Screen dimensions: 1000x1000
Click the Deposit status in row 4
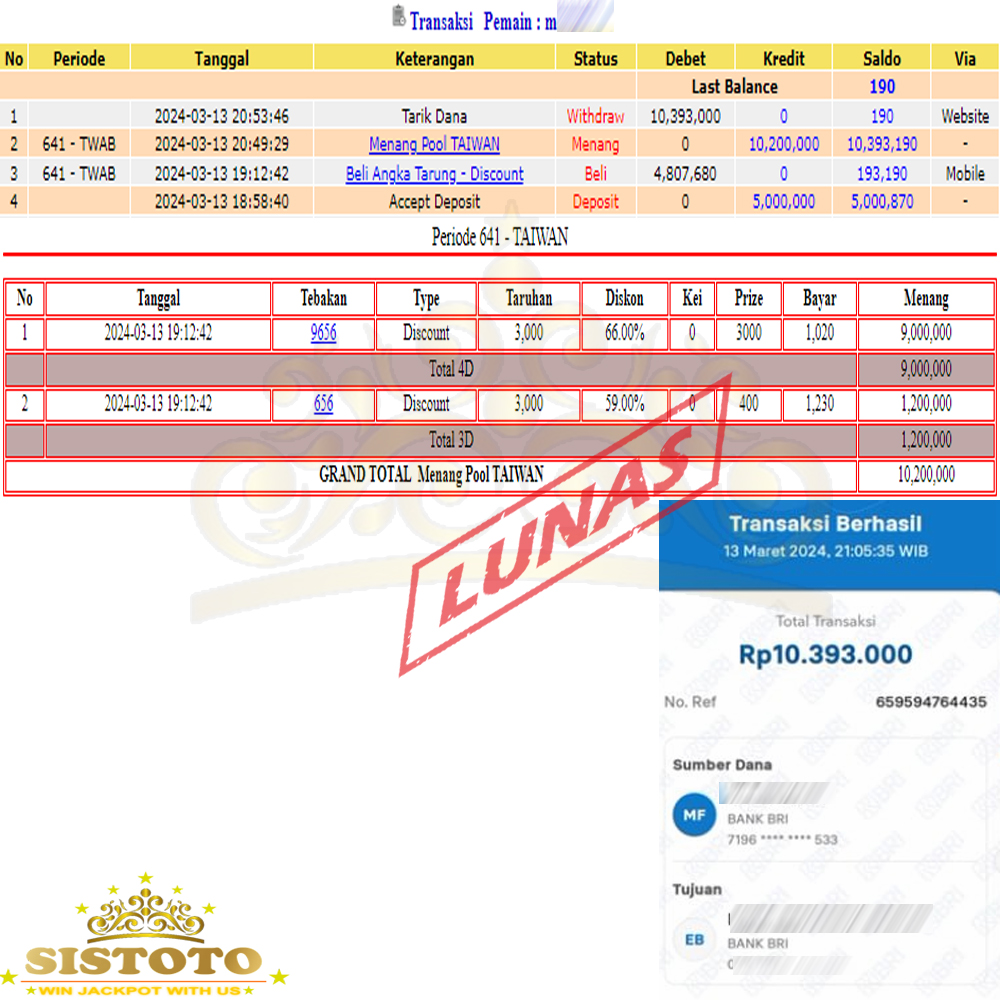595,202
